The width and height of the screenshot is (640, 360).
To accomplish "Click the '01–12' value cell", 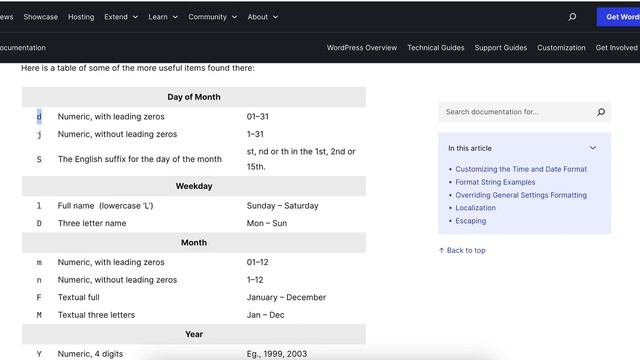I will pyautogui.click(x=258, y=262).
